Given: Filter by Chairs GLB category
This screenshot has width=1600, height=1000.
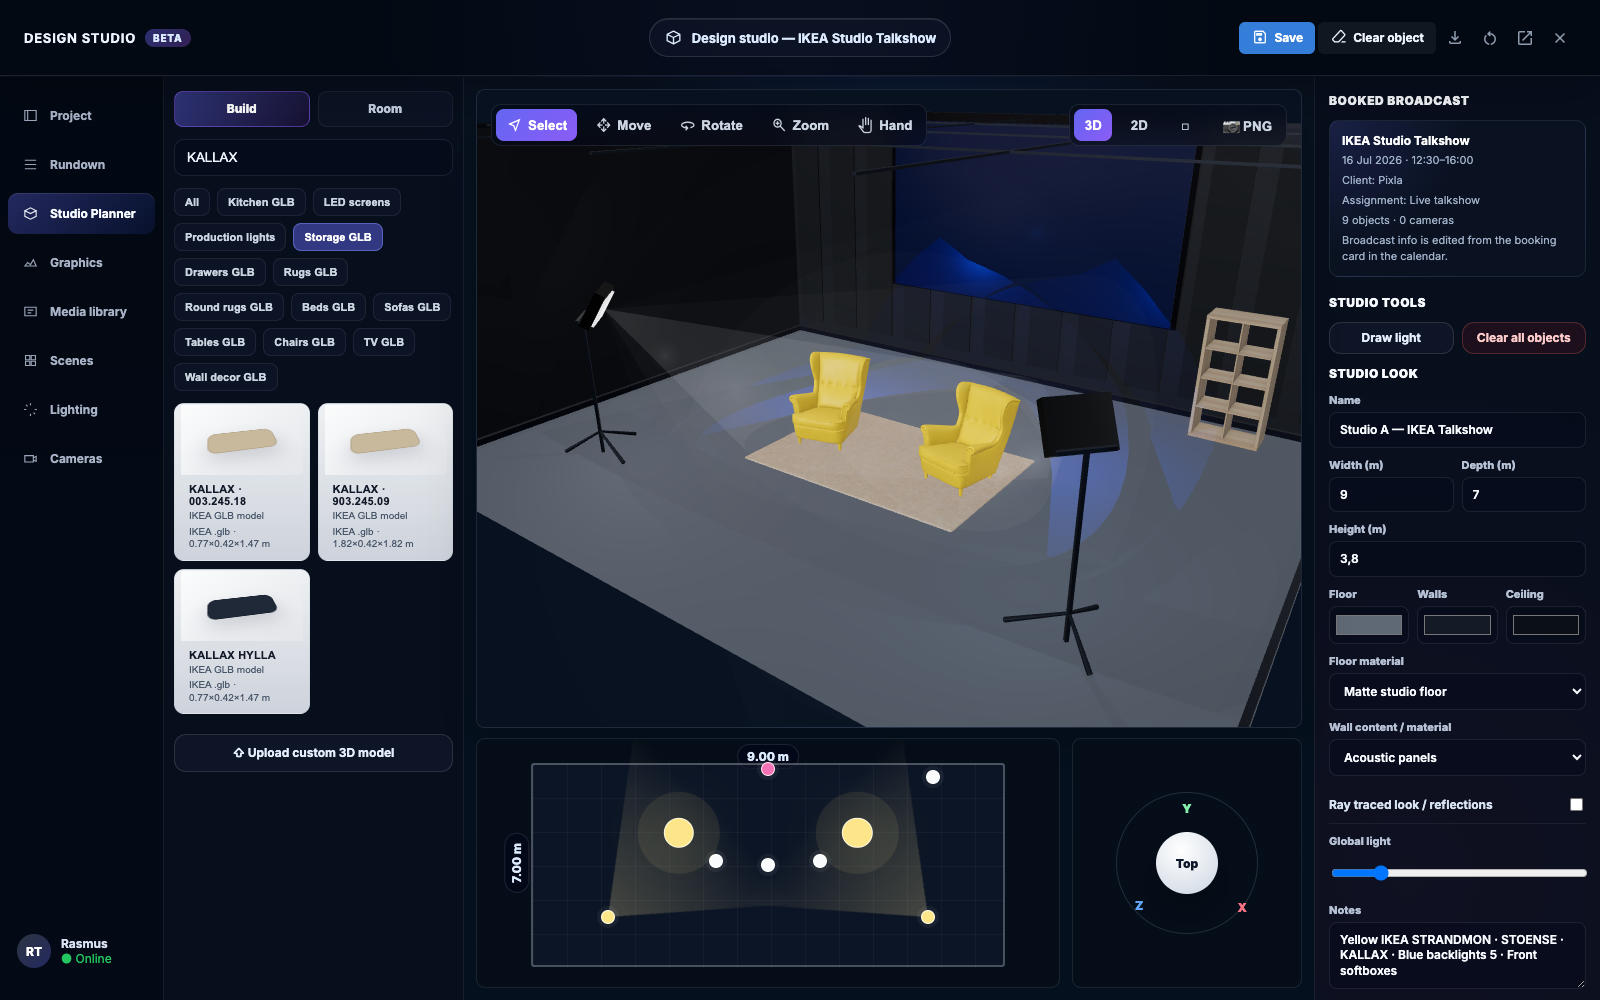Looking at the screenshot, I should (305, 342).
